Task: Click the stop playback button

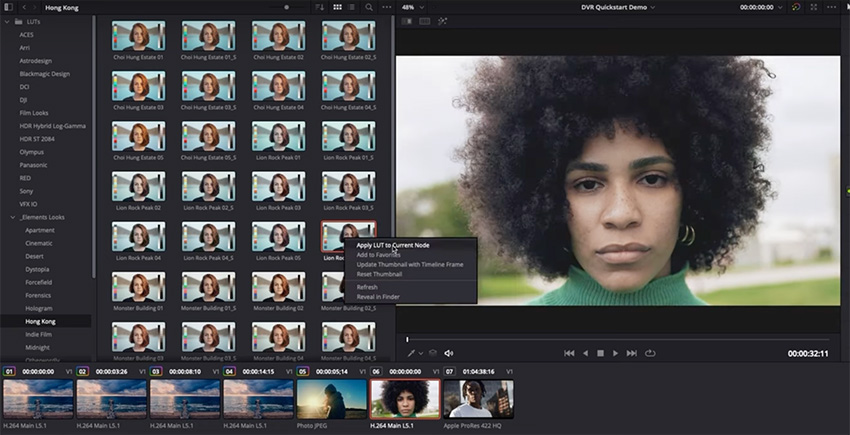Action: point(600,353)
